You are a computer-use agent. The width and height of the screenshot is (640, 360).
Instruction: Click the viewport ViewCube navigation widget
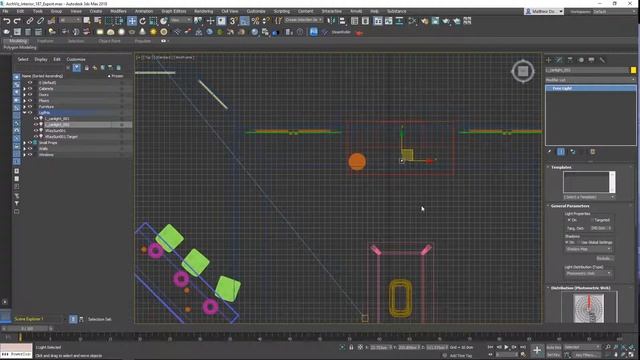tap(523, 71)
